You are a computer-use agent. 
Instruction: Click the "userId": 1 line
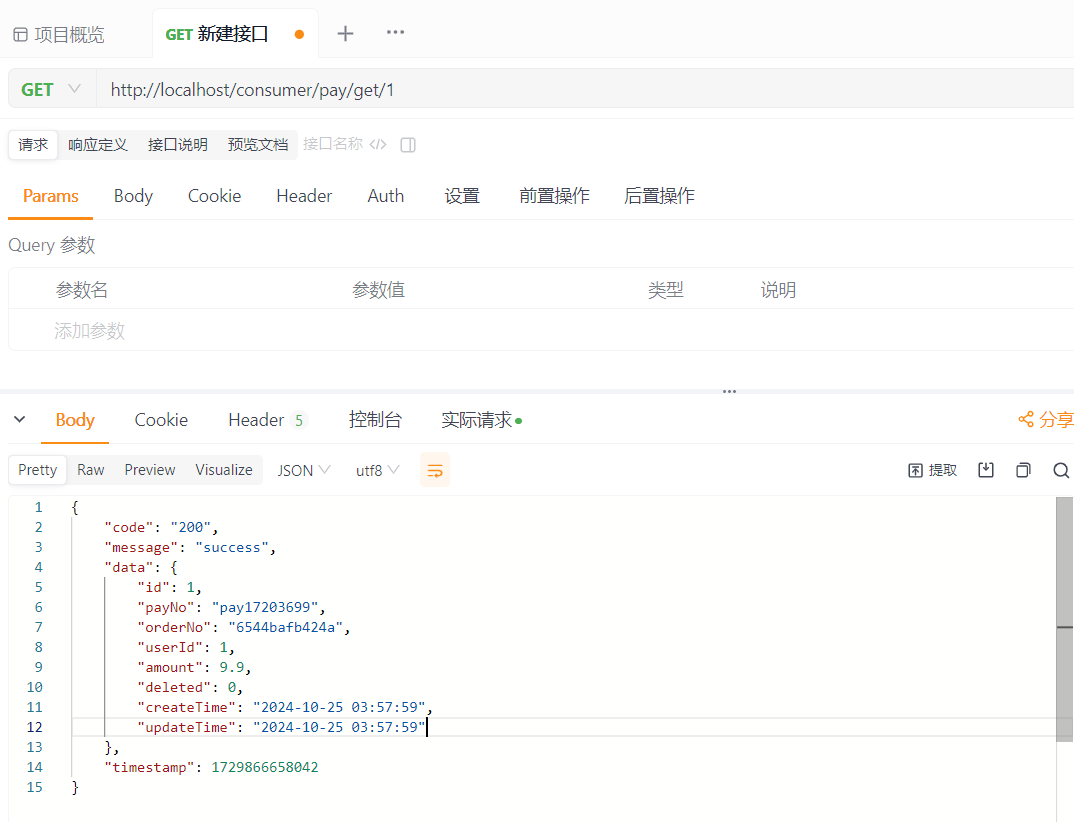click(x=186, y=647)
